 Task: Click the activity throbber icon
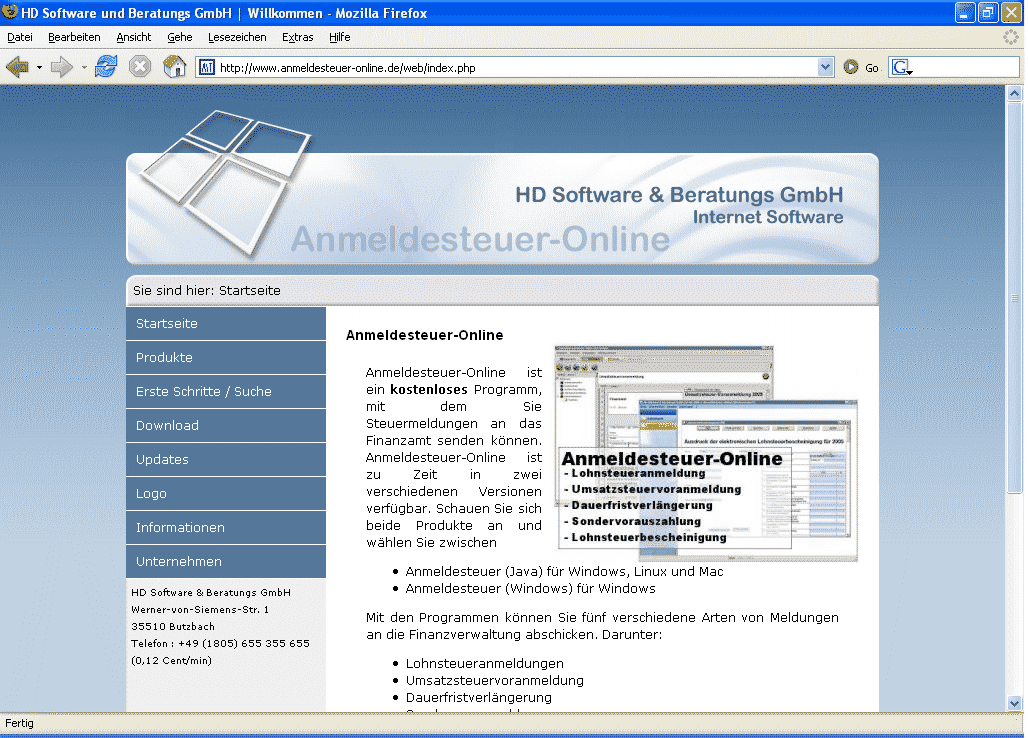click(1011, 37)
